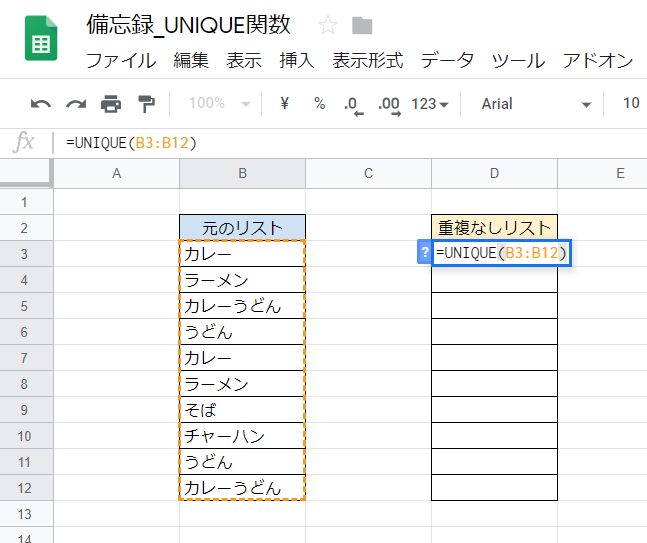Click the 元のリスト header cell
The width and height of the screenshot is (647, 543).
243,228
